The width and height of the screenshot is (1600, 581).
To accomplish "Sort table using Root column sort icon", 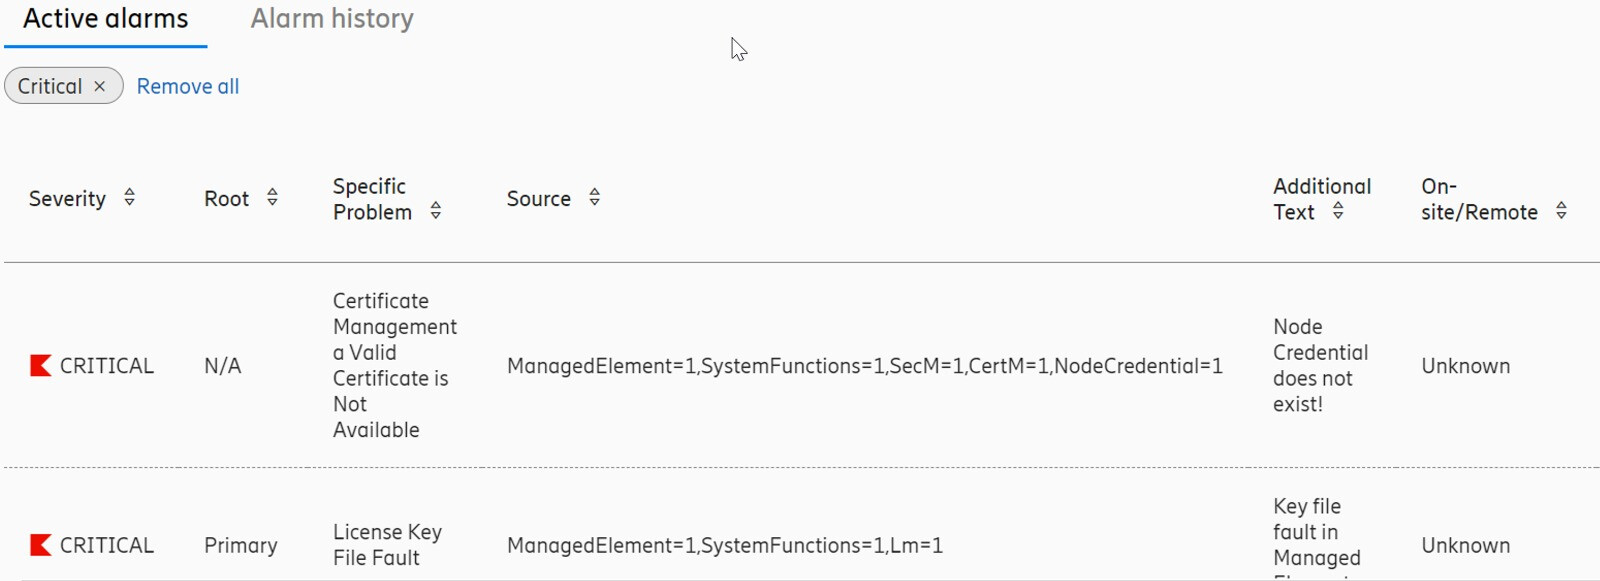I will [x=272, y=198].
